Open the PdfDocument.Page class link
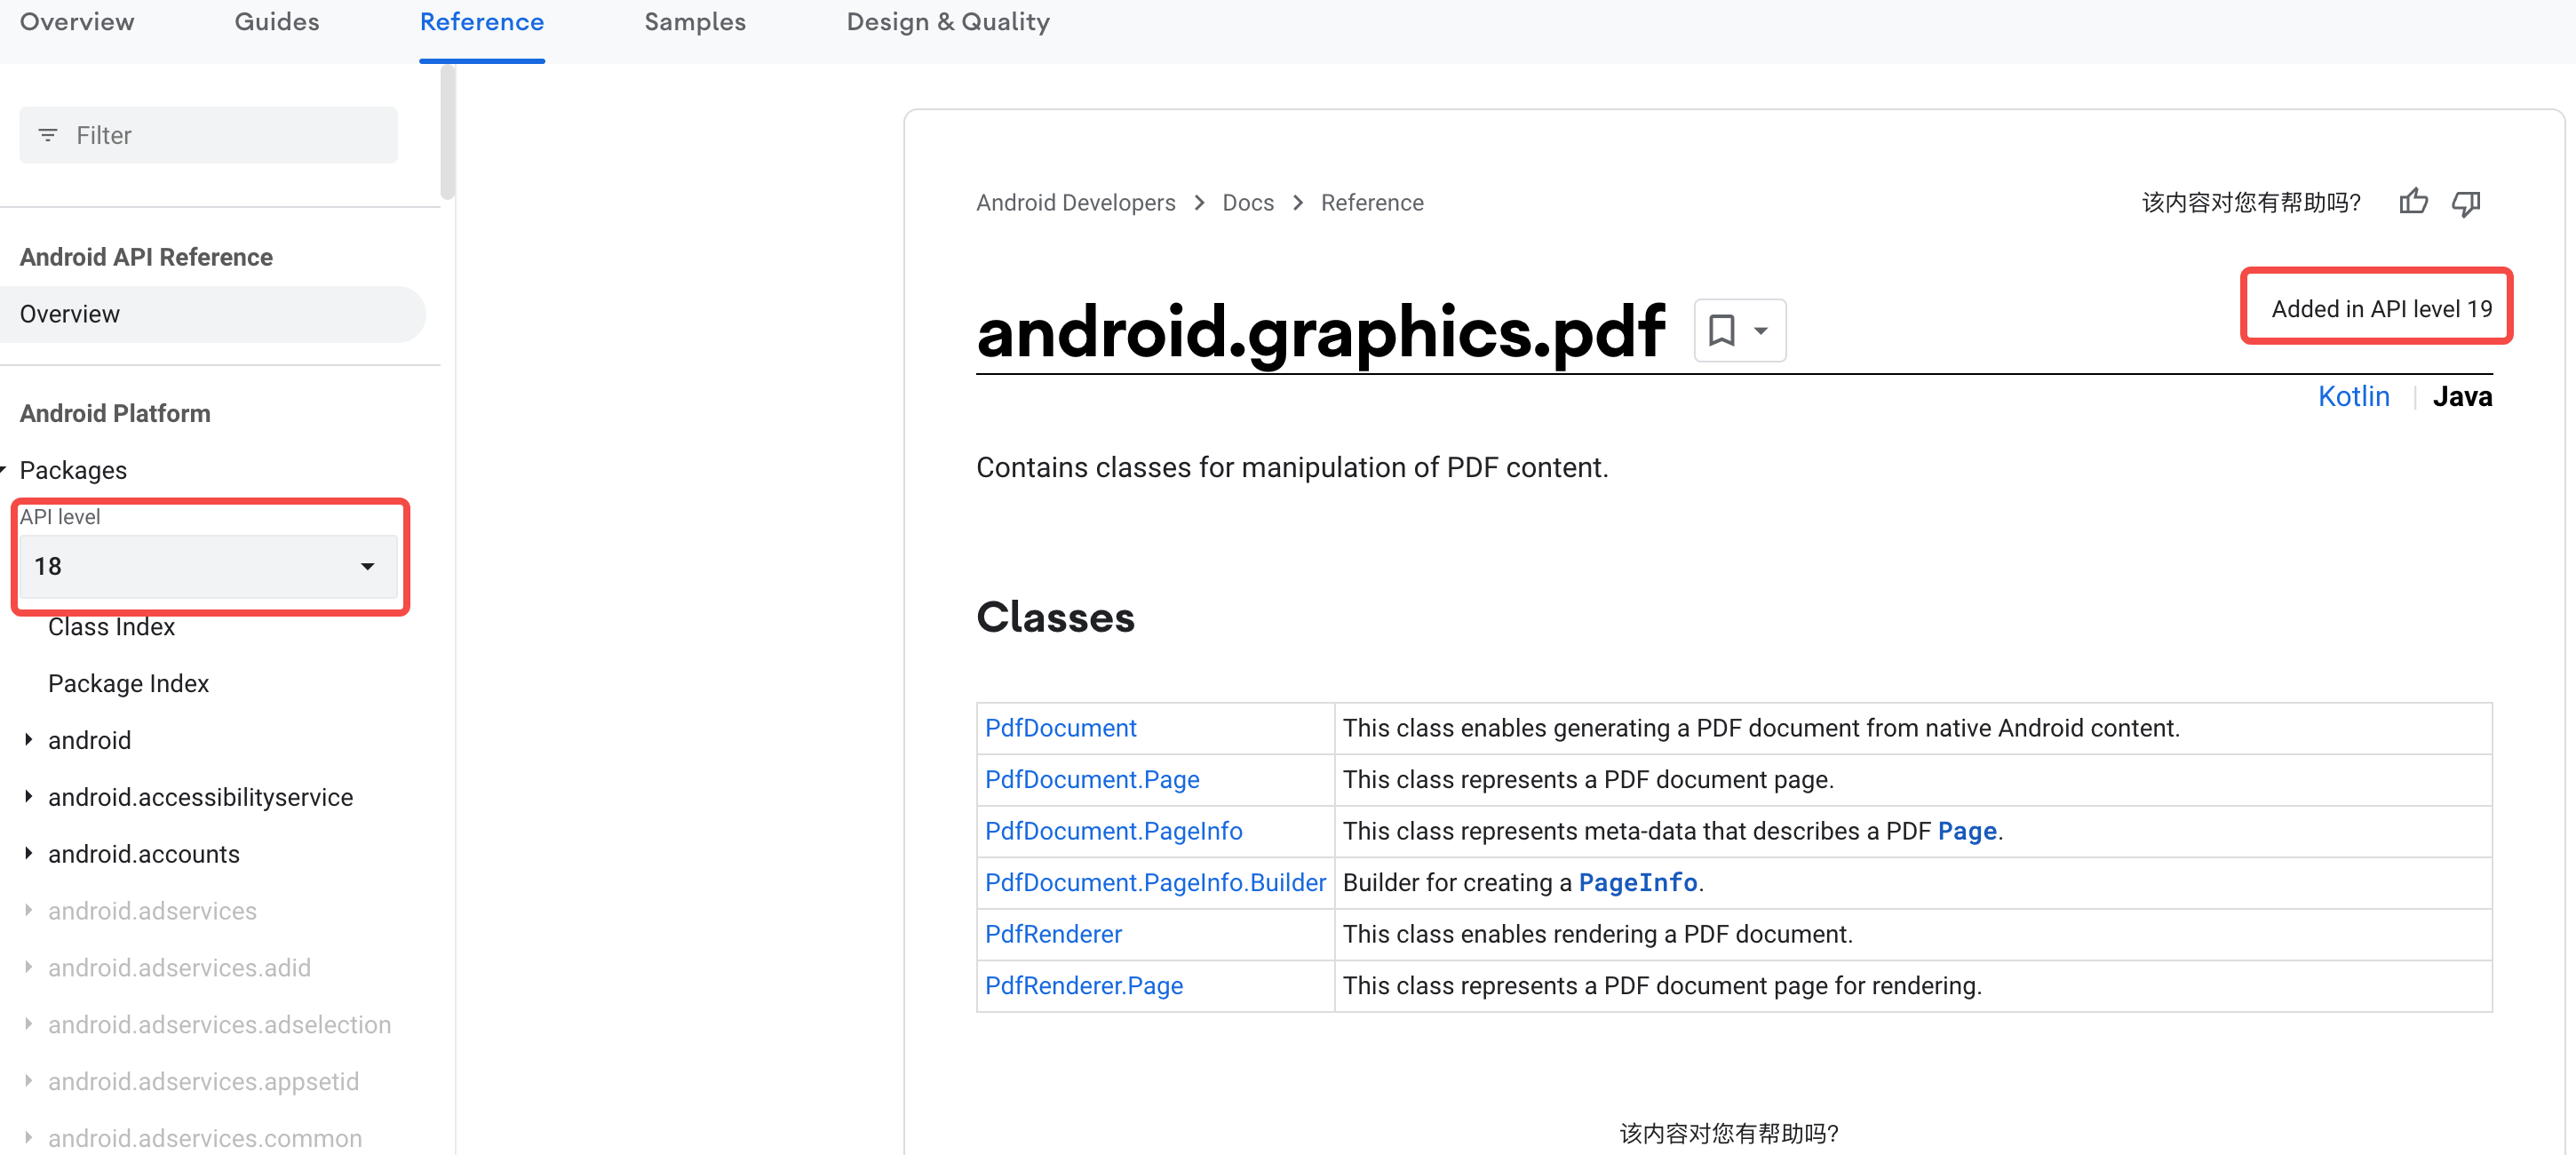 click(1092, 779)
